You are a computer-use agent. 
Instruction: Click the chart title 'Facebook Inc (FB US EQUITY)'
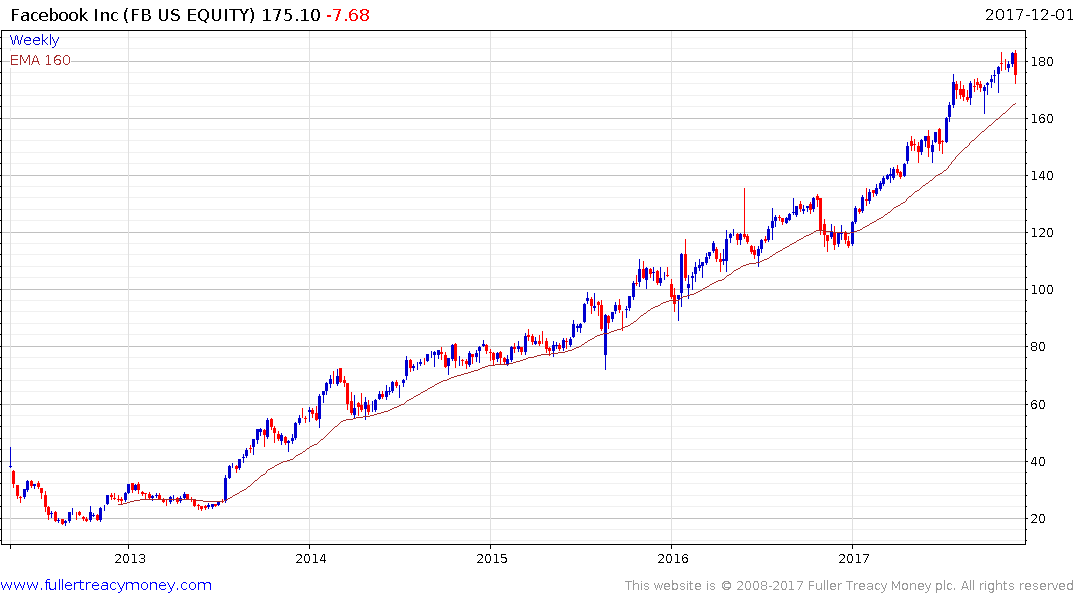click(x=134, y=15)
